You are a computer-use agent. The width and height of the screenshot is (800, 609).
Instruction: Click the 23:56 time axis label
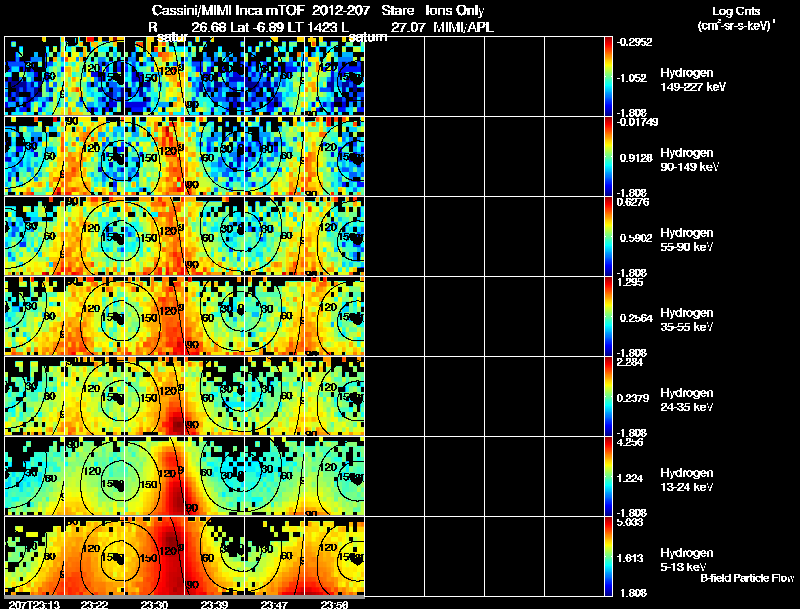334,604
